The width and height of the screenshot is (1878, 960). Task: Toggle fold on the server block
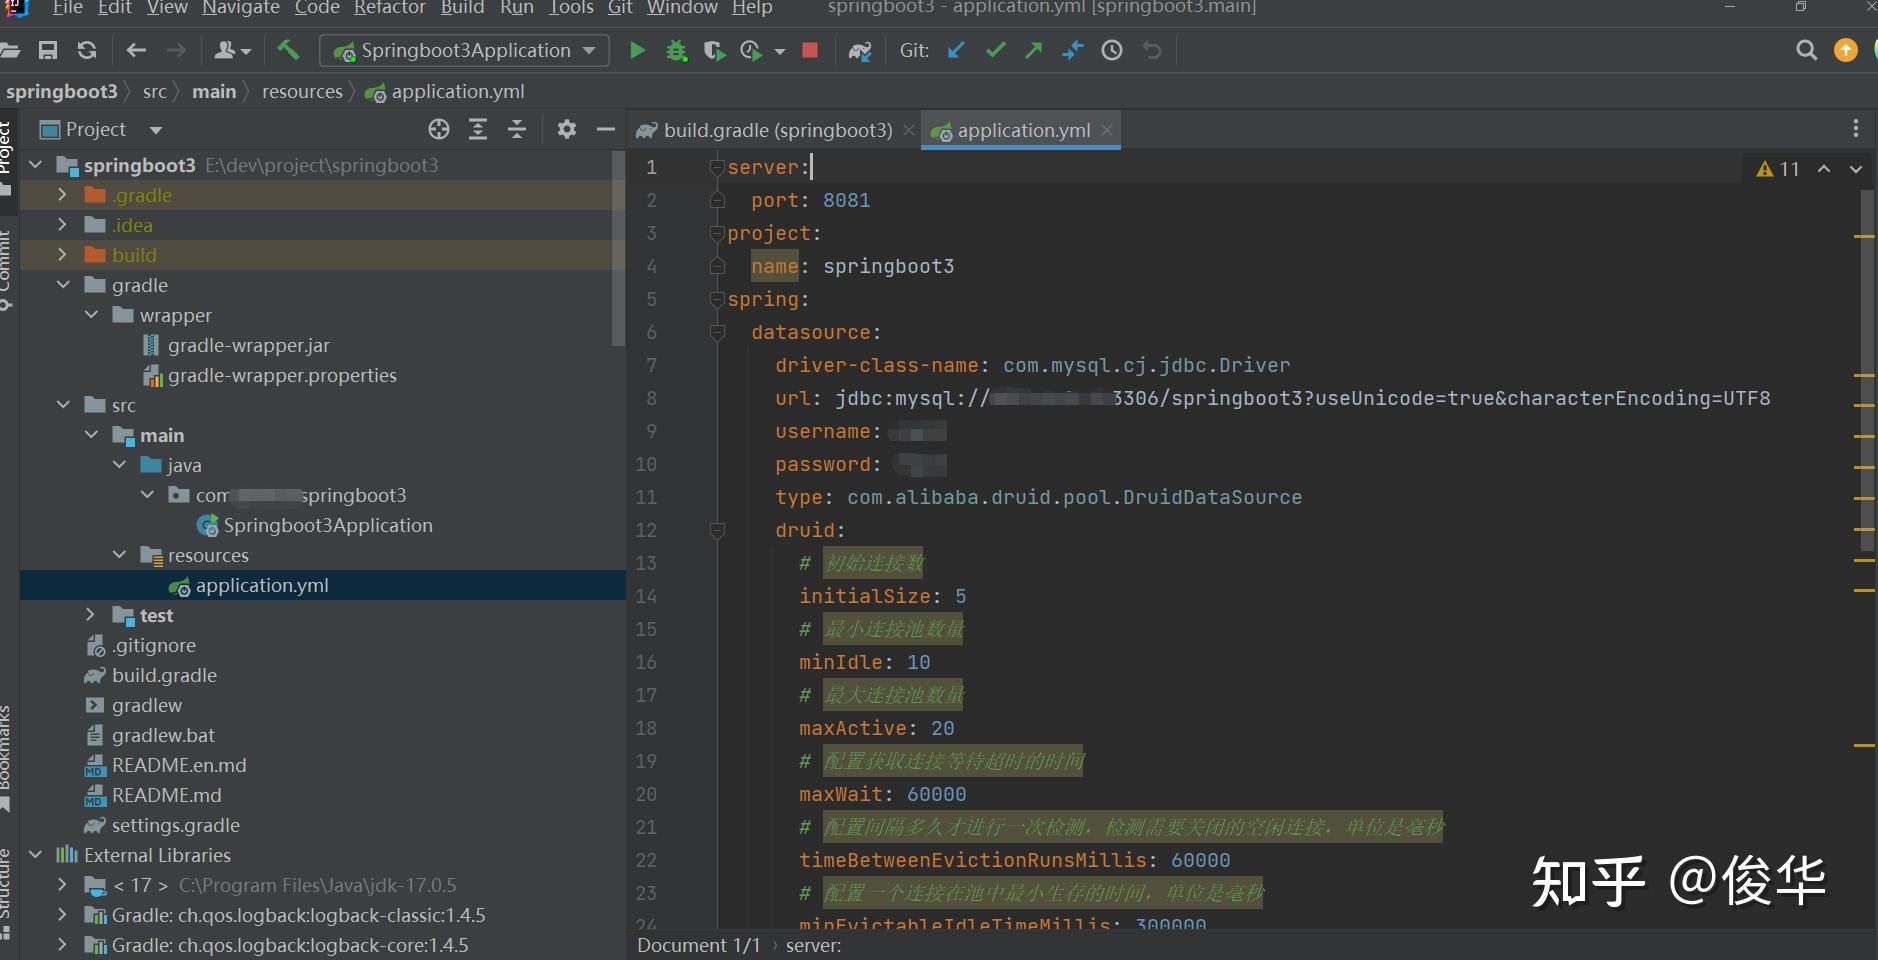coord(716,167)
